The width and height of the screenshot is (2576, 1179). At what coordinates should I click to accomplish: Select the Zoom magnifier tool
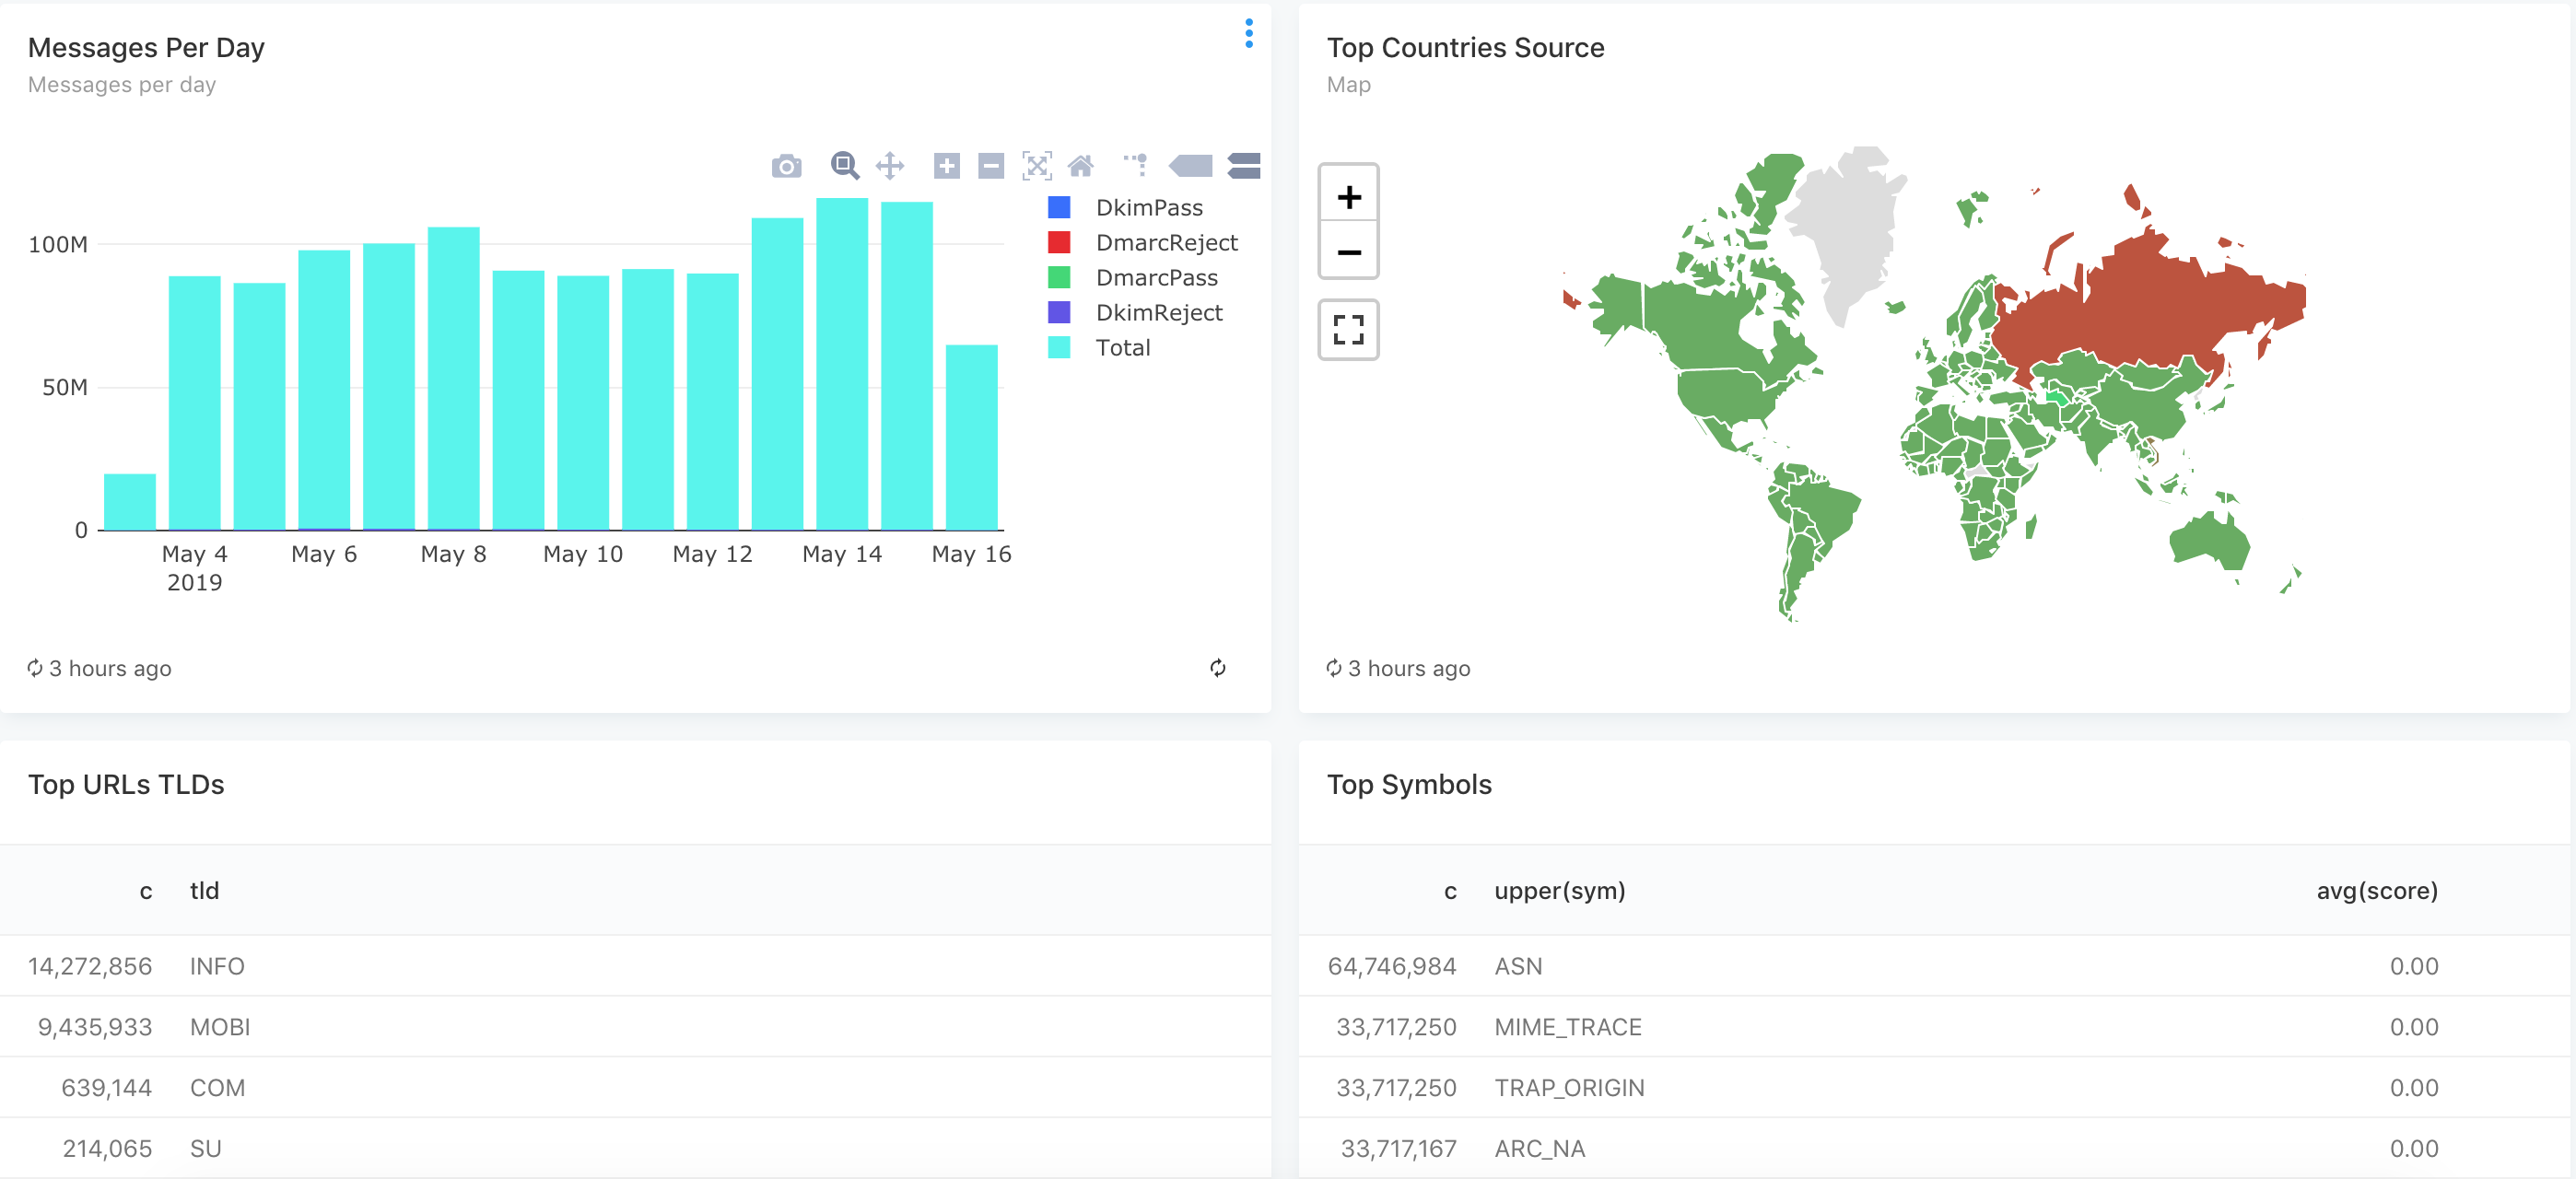pyautogui.click(x=844, y=166)
